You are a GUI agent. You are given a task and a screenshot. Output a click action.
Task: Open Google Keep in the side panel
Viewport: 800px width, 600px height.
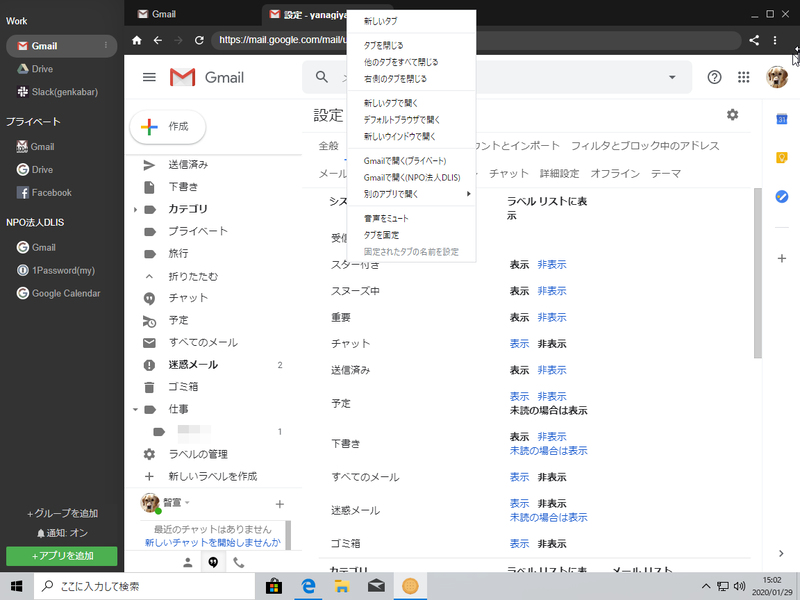(782, 157)
